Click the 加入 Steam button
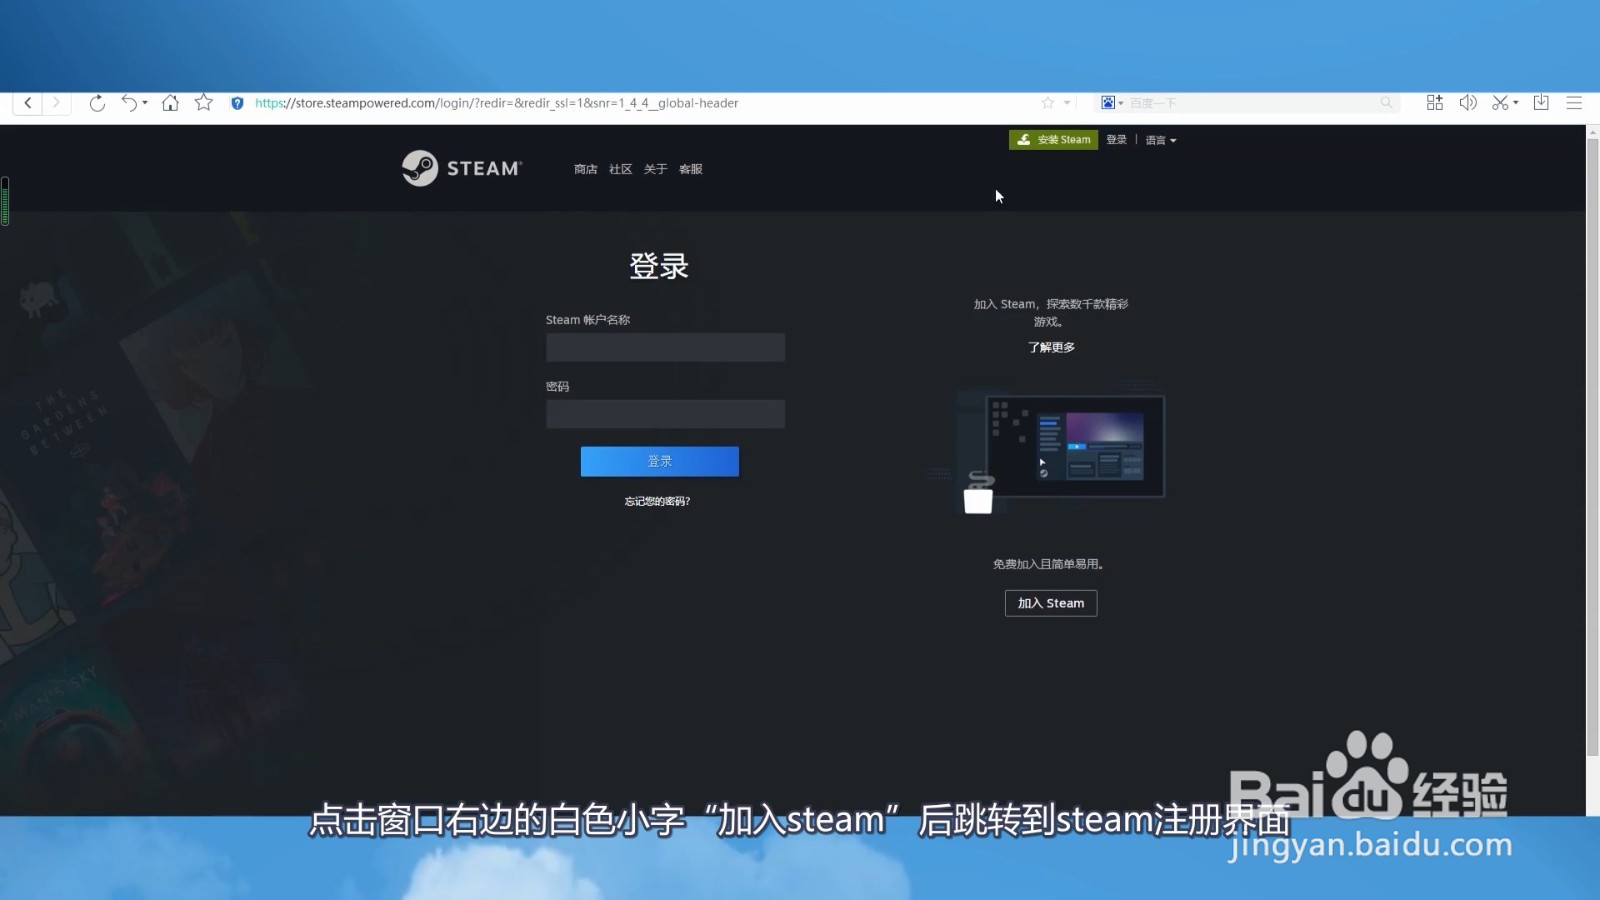The width and height of the screenshot is (1600, 900). tap(1051, 603)
